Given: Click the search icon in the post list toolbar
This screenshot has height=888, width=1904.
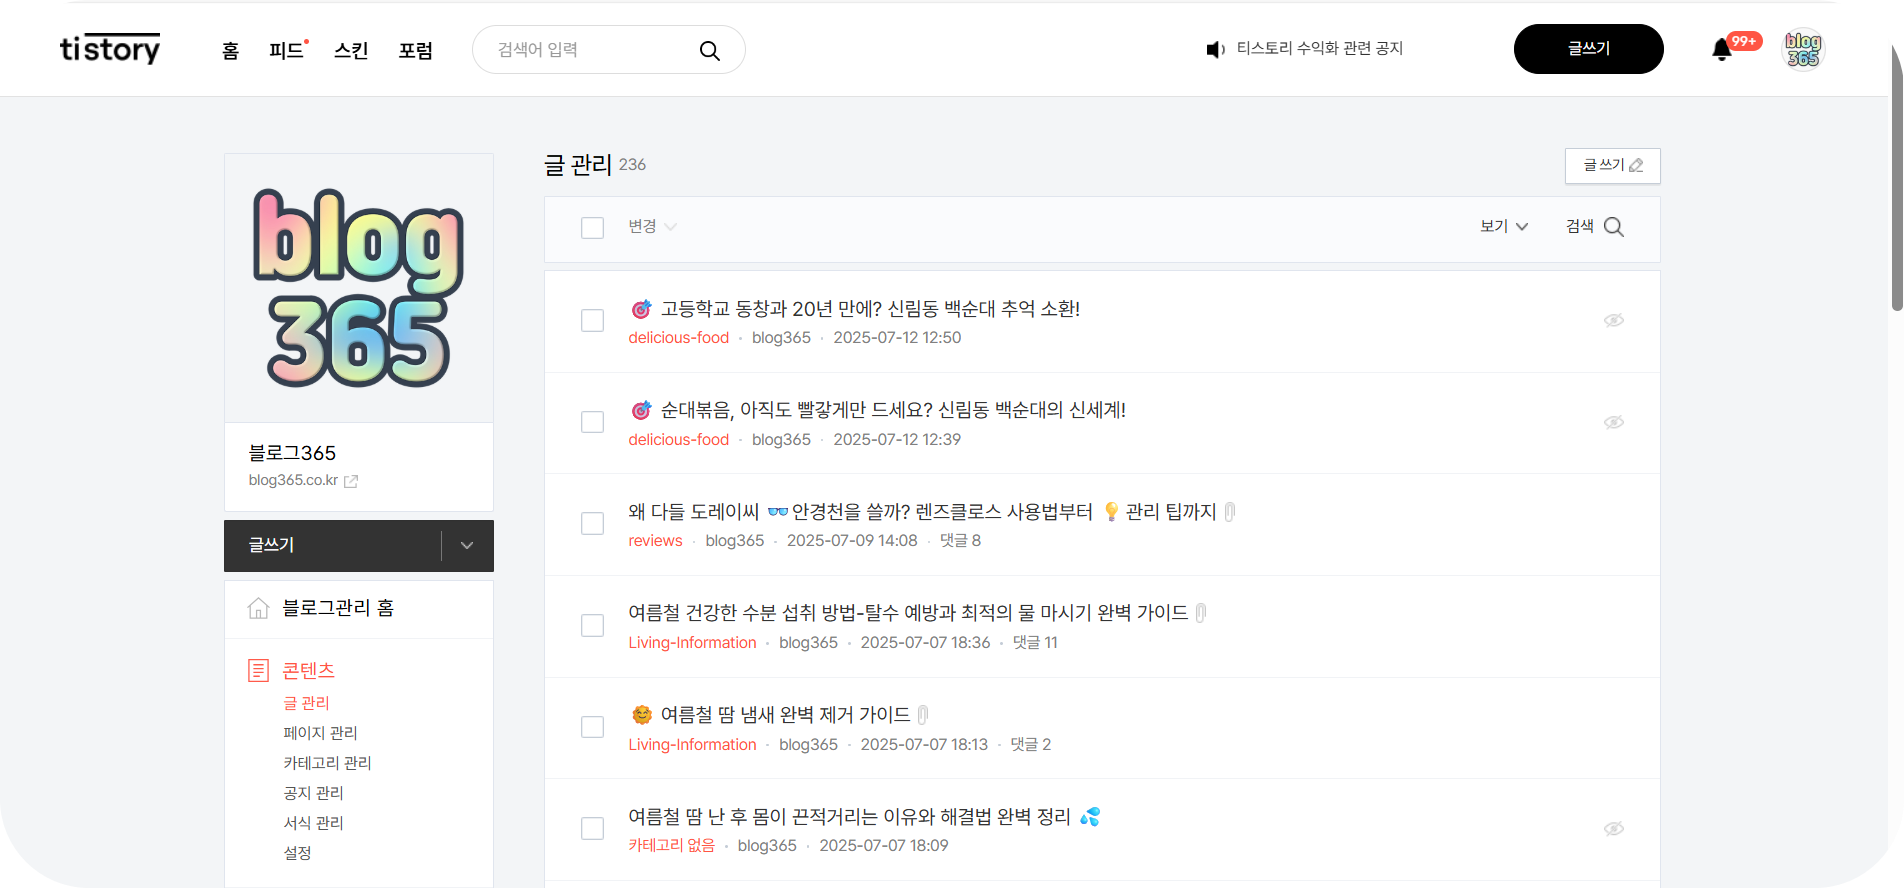Looking at the screenshot, I should tap(1614, 227).
